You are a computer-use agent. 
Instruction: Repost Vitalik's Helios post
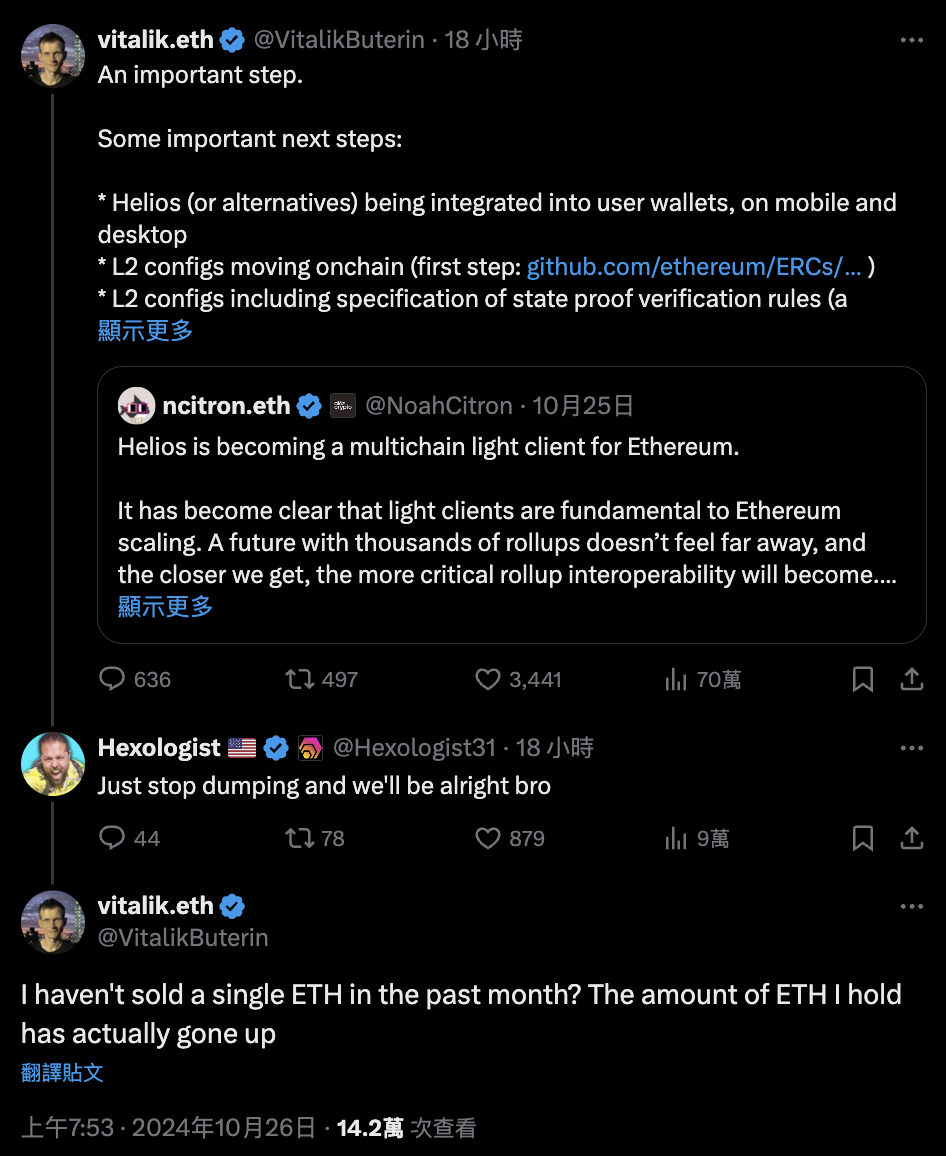click(299, 680)
